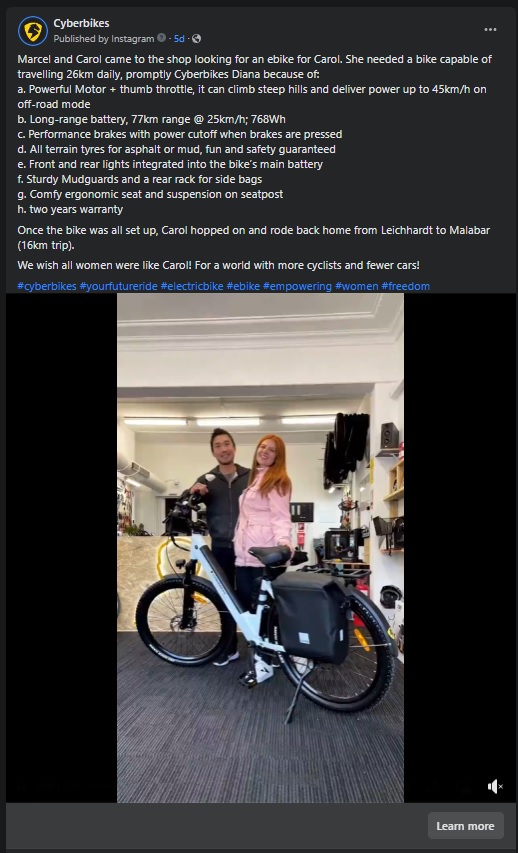
Task: Click the Published by Instagram label
Action: pos(104,39)
